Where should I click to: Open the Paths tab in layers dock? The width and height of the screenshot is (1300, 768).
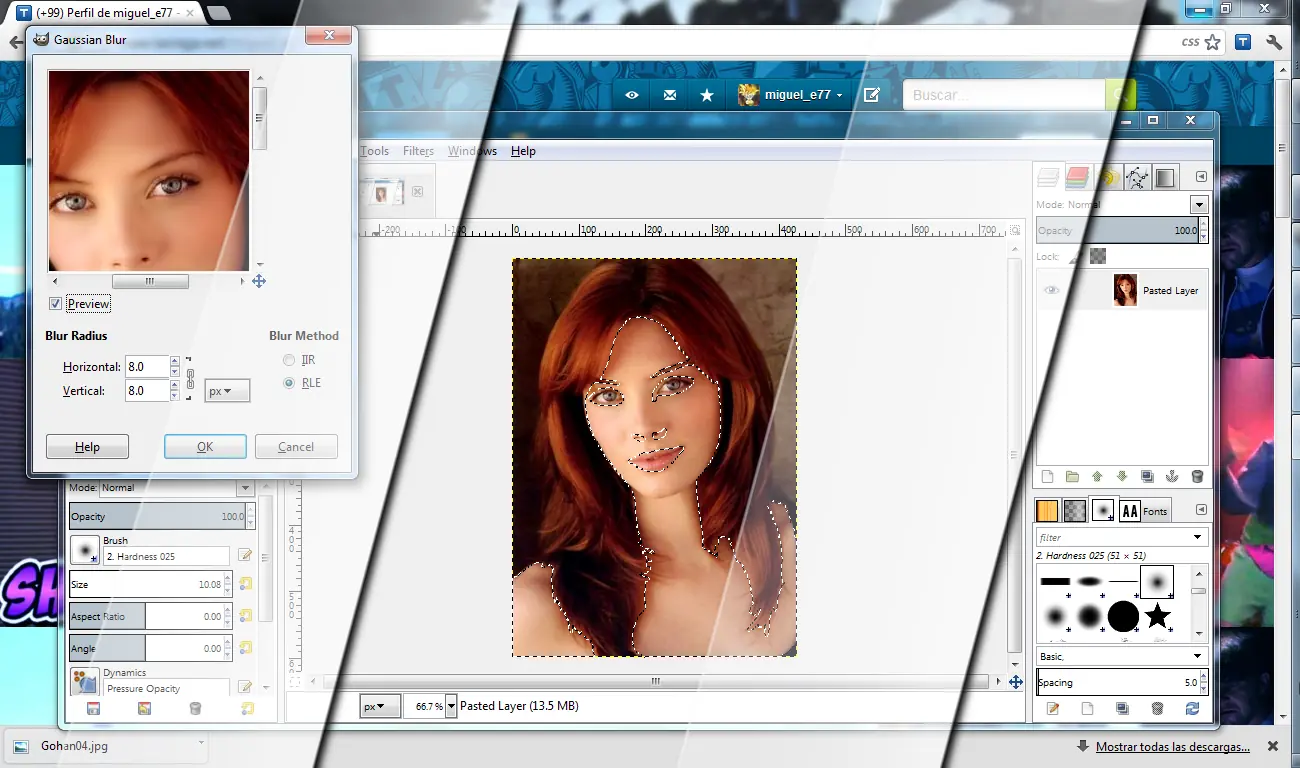tap(1137, 178)
